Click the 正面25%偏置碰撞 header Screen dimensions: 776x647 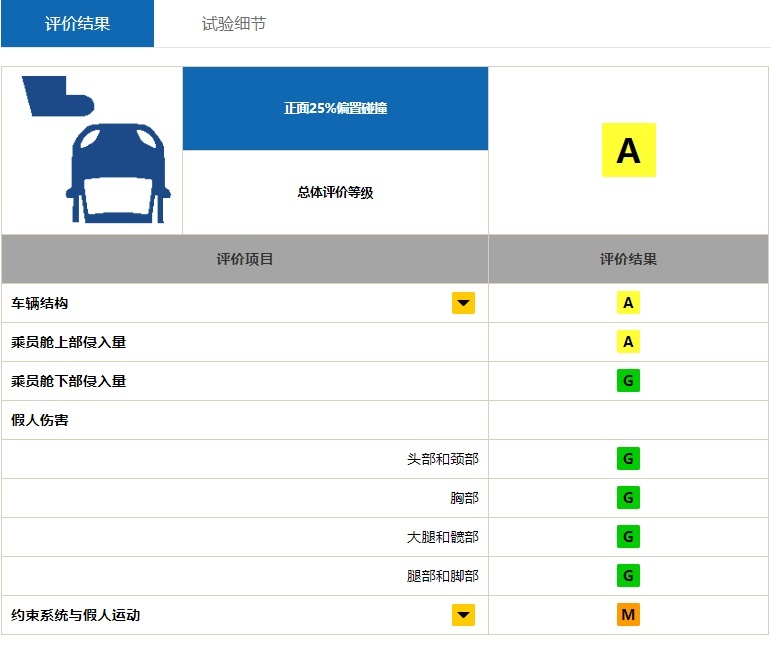[336, 108]
